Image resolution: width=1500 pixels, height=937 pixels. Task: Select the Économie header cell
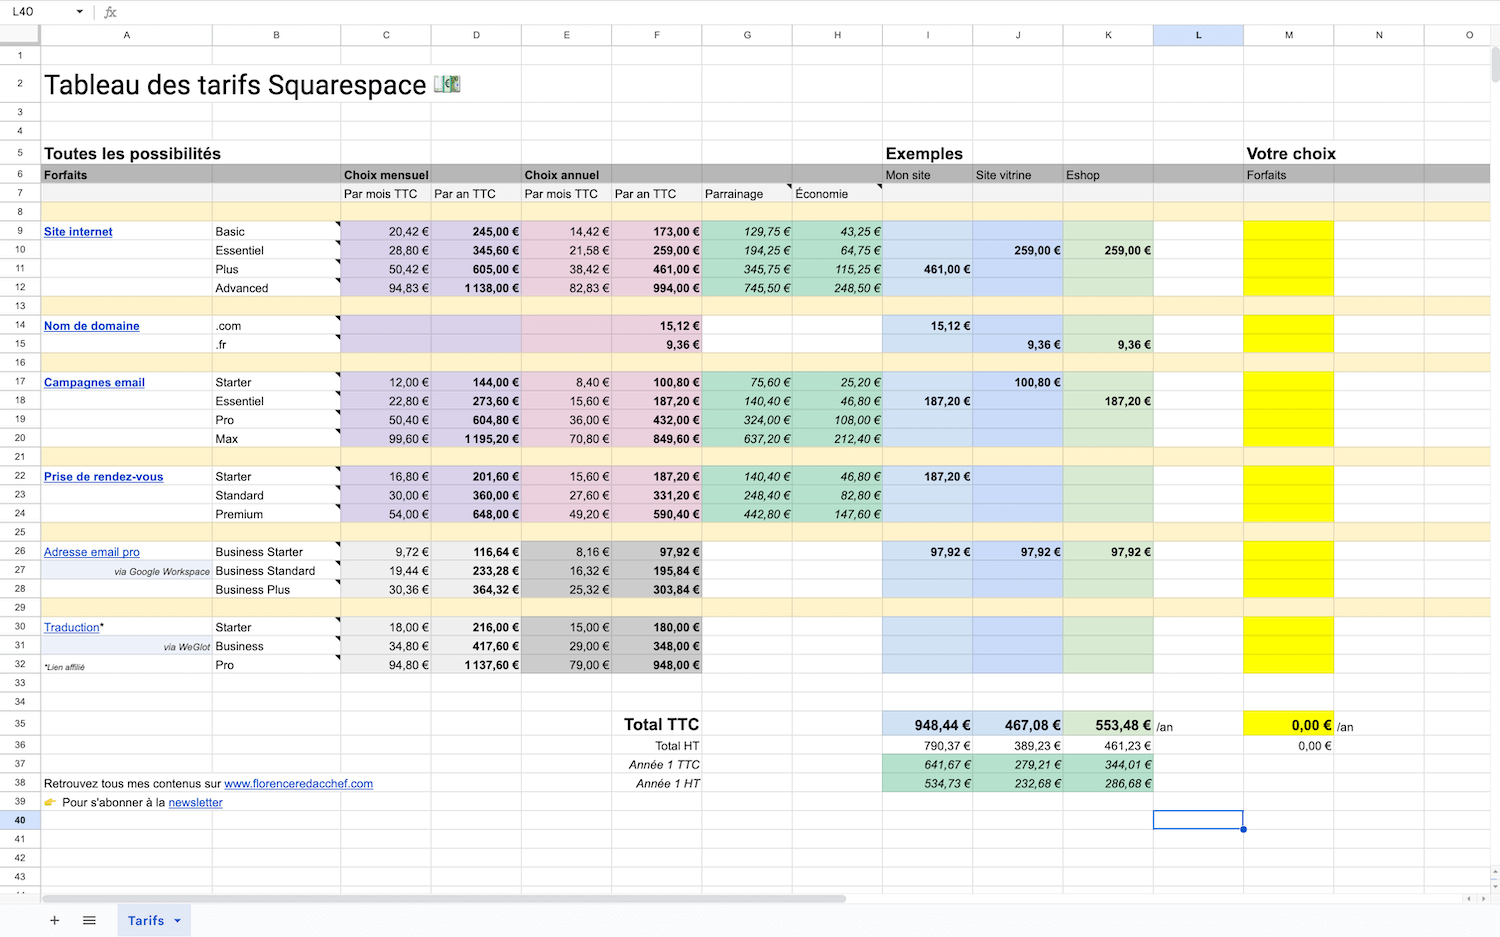[x=837, y=194]
